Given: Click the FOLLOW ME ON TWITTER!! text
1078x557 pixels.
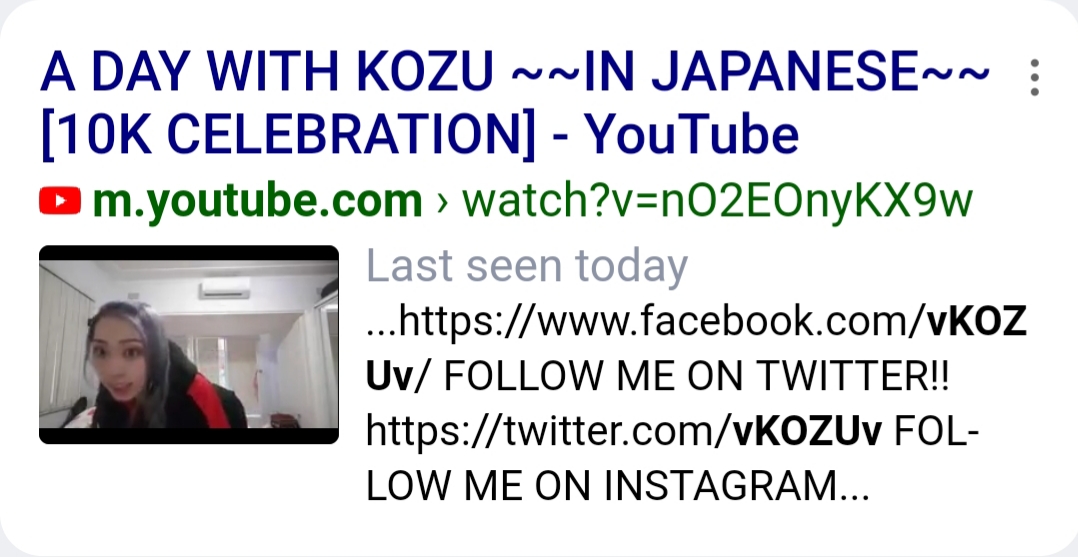Looking at the screenshot, I should point(696,377).
